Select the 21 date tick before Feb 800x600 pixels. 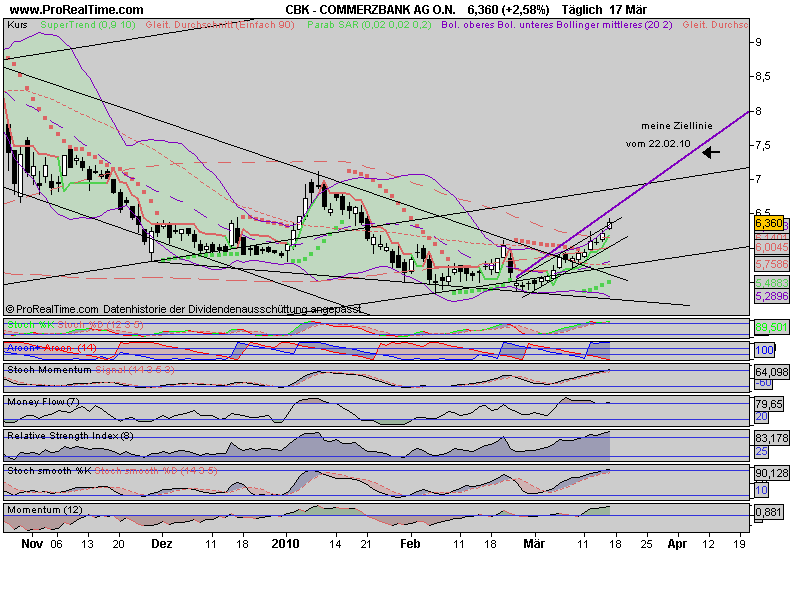366,544
